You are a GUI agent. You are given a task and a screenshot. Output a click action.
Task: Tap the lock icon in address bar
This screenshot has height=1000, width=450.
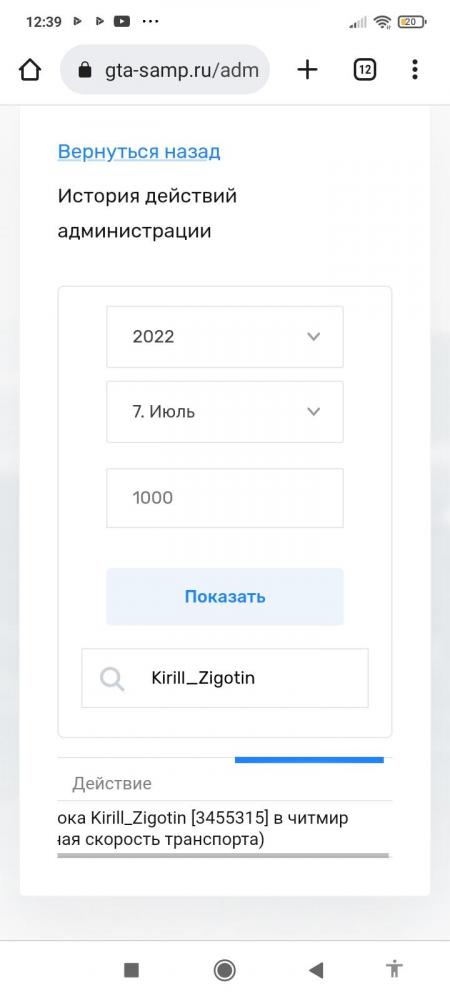point(85,70)
